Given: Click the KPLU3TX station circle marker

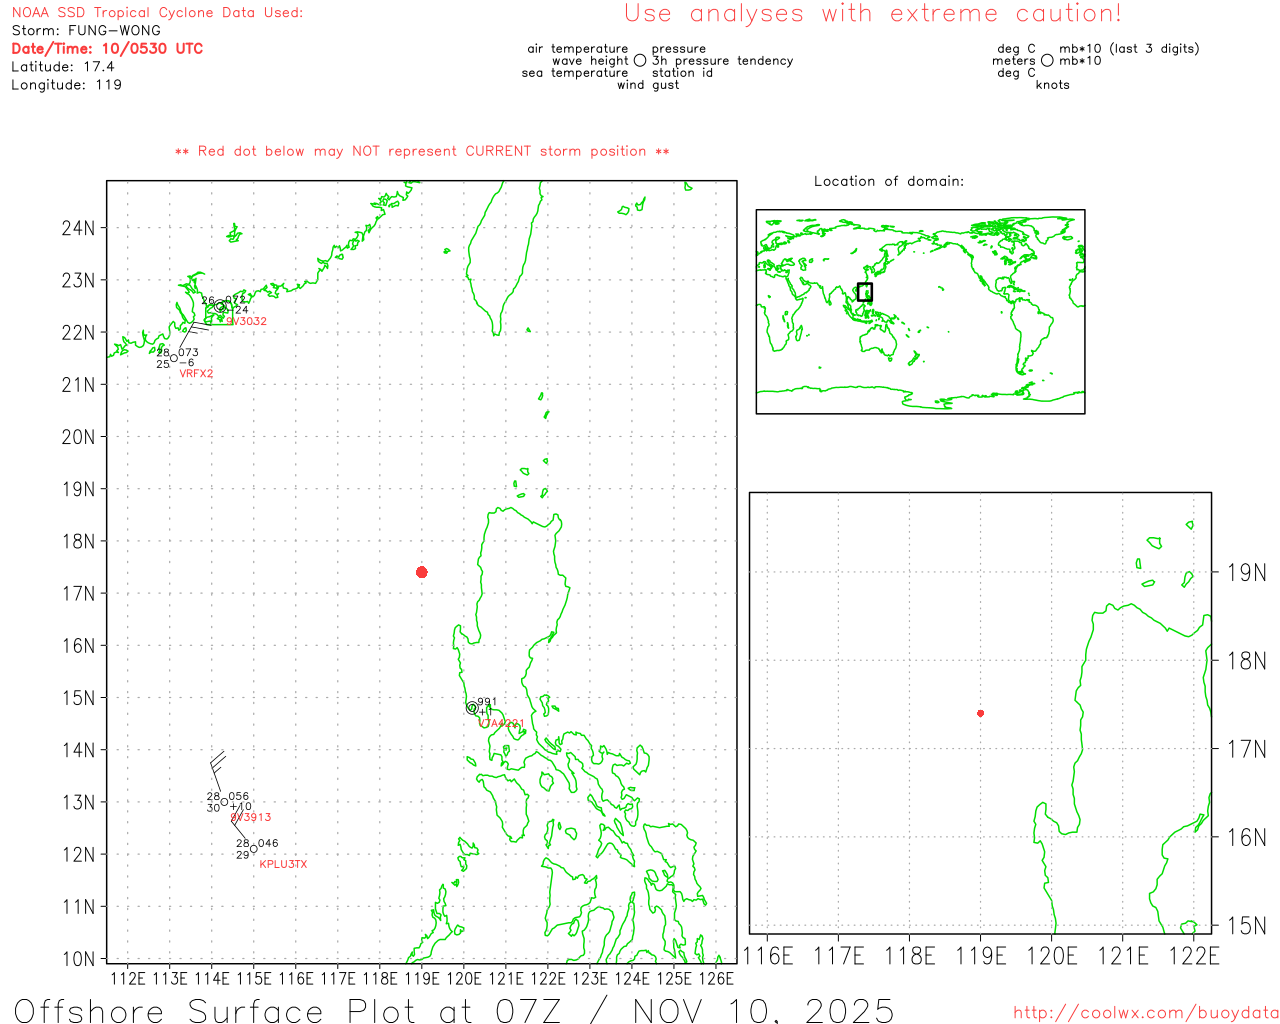Looking at the screenshot, I should tap(253, 849).
